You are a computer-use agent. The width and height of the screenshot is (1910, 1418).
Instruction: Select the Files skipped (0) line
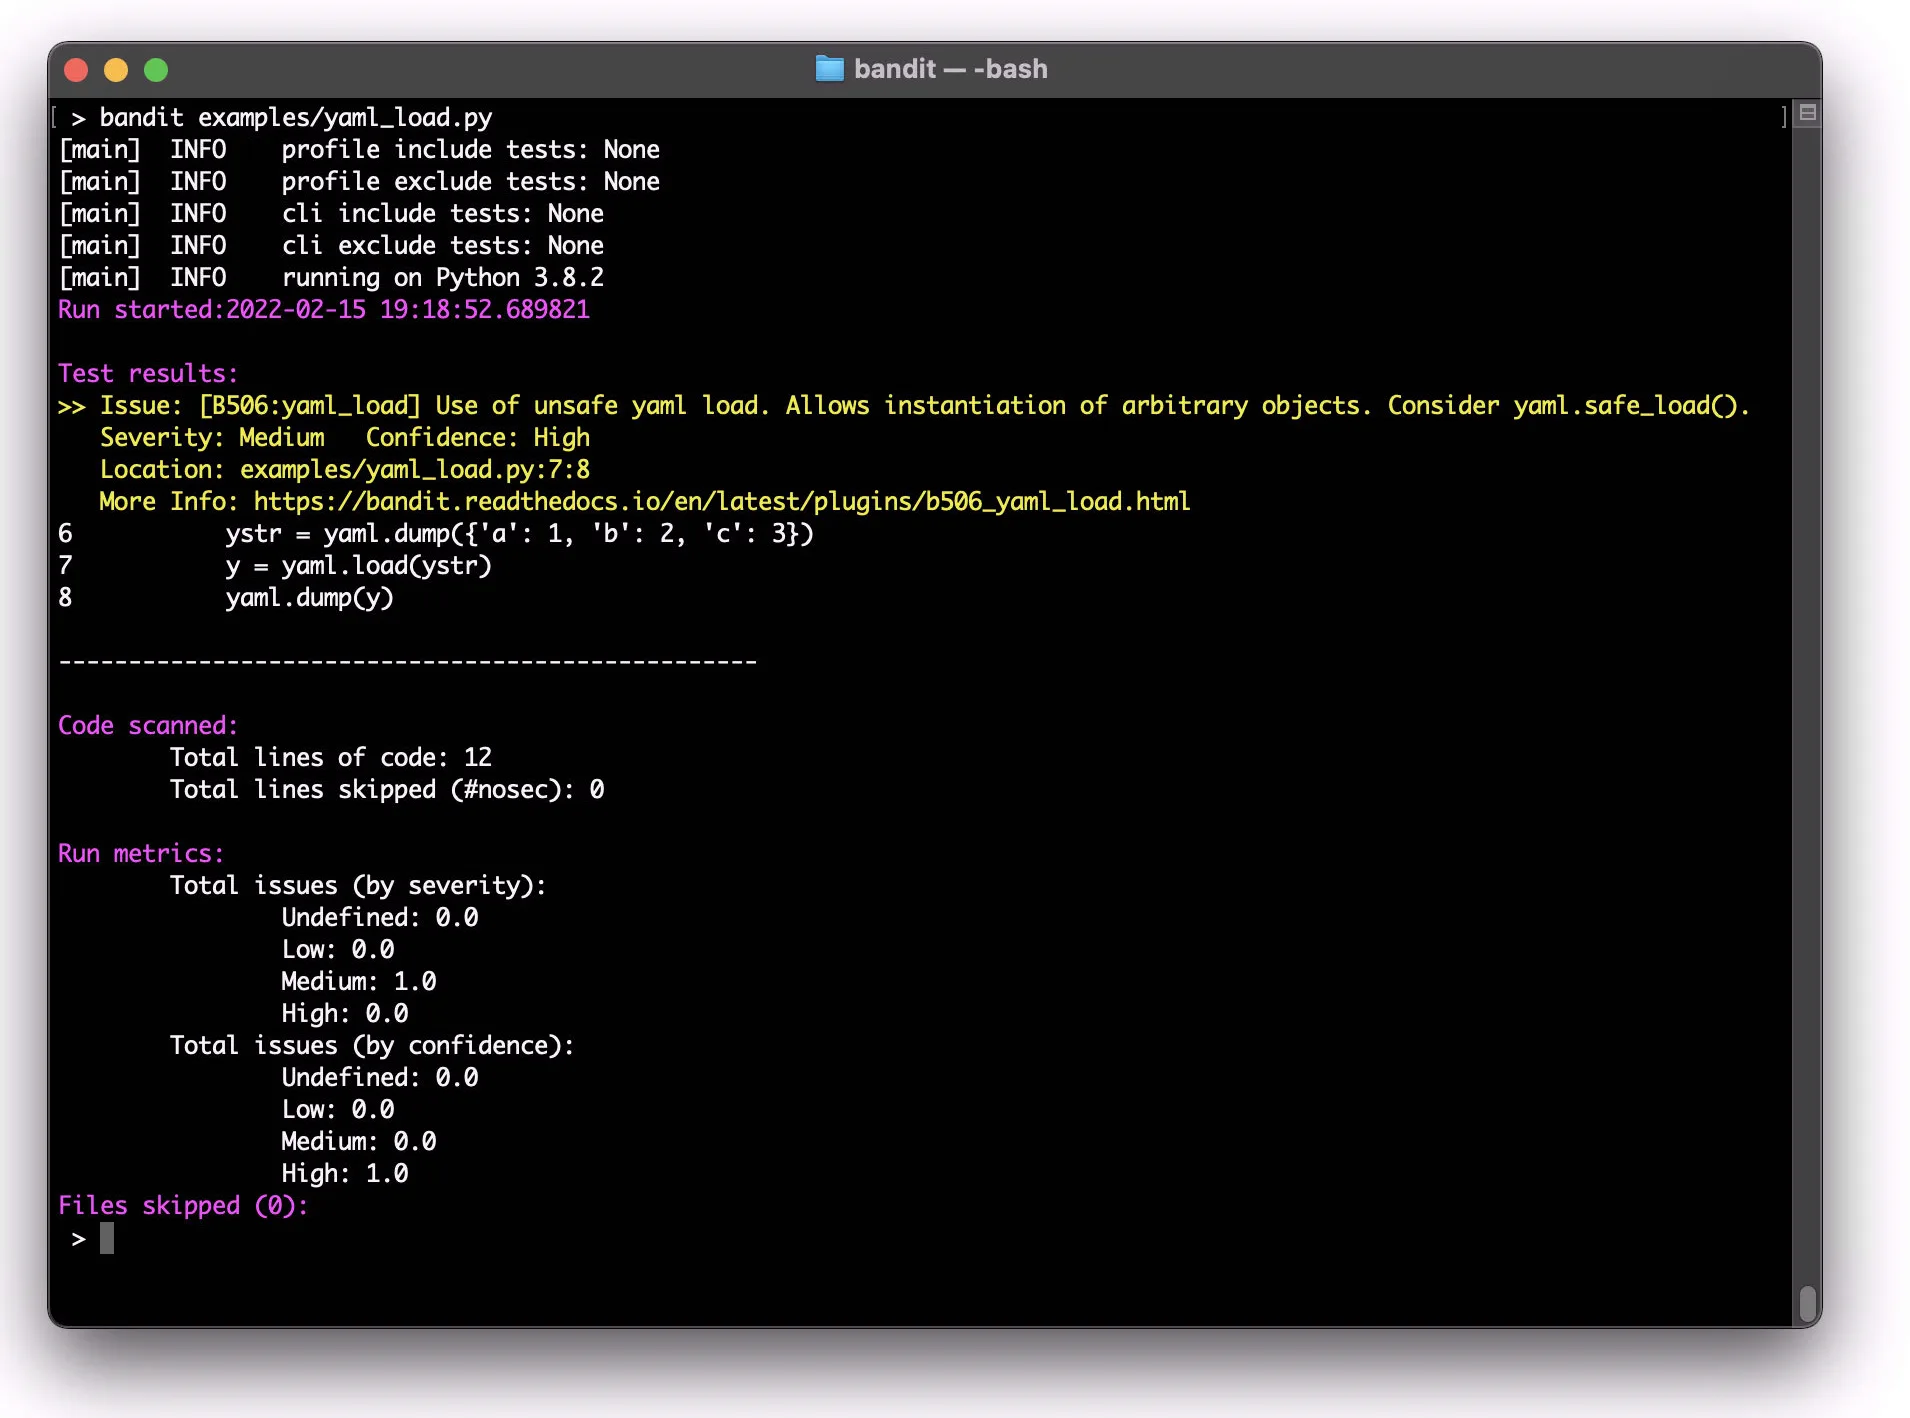point(183,1205)
